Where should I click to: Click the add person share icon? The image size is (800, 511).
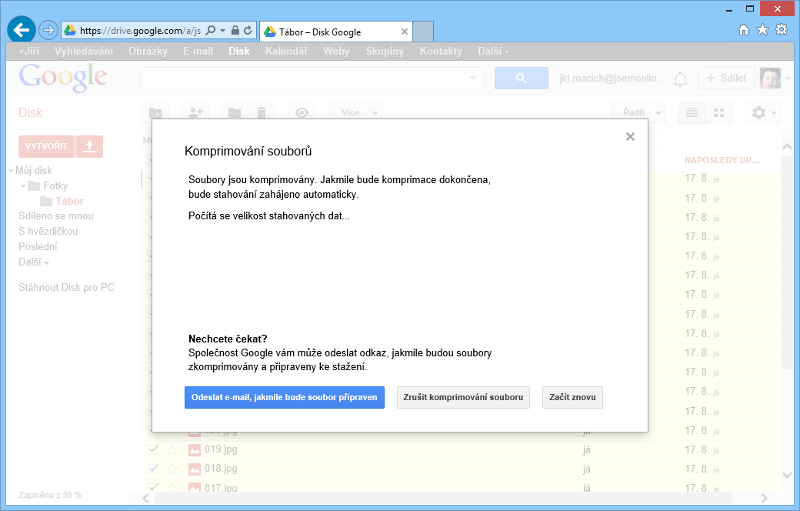point(195,113)
